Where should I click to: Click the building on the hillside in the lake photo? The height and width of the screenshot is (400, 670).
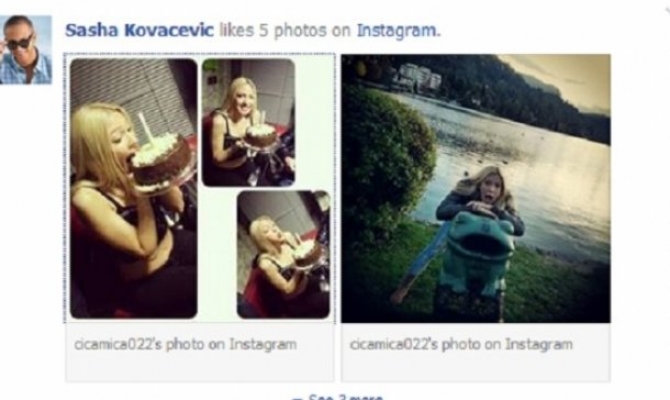pyautogui.click(x=417, y=77)
